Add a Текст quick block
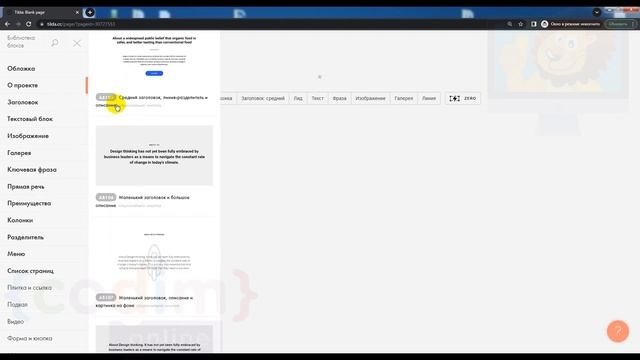The height and width of the screenshot is (360, 640). tap(318, 98)
